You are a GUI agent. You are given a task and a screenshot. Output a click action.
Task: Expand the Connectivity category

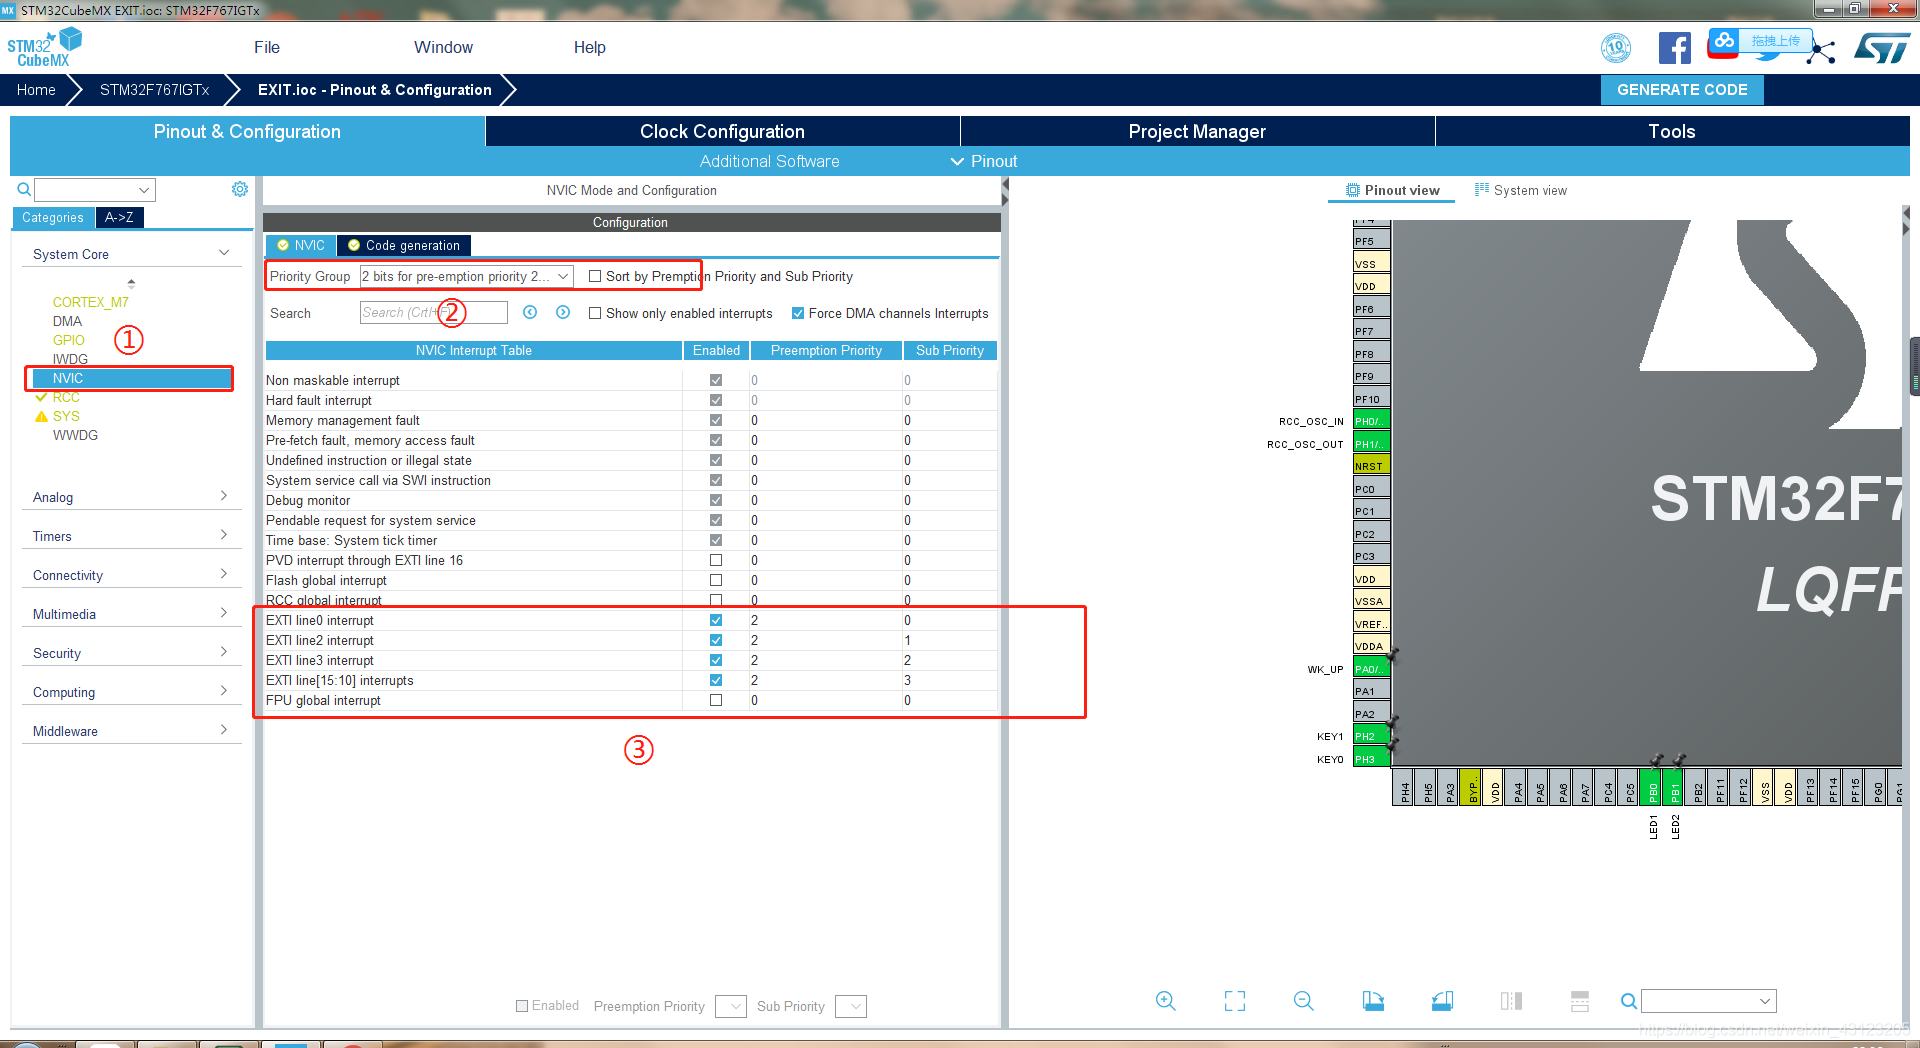[x=131, y=575]
